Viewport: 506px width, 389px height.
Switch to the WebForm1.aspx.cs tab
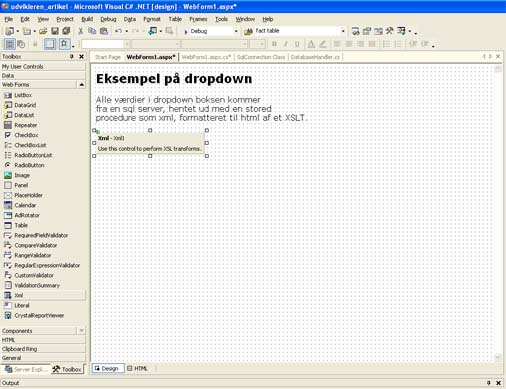point(206,57)
